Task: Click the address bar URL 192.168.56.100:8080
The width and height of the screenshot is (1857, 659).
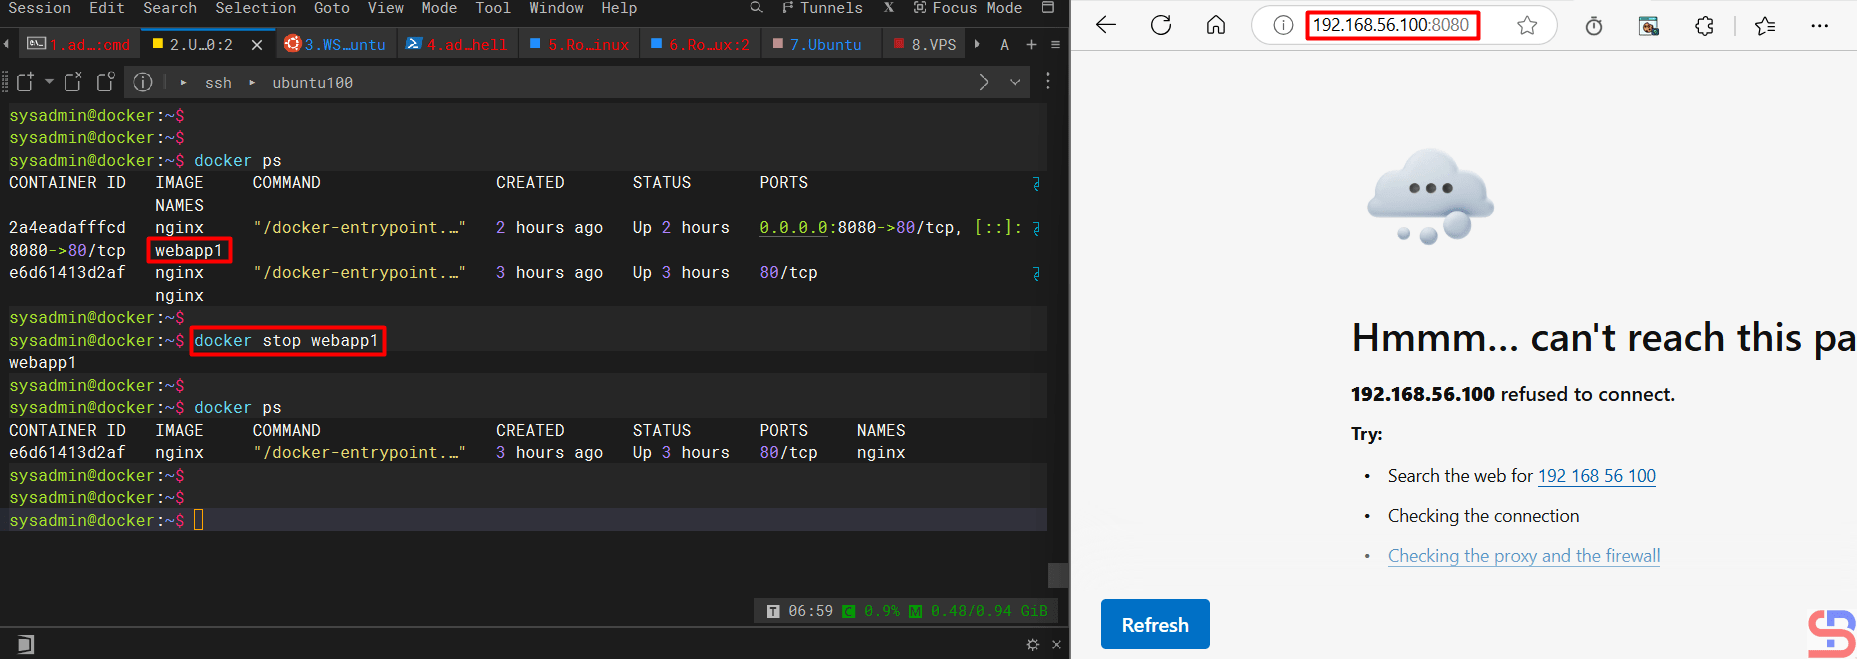Action: pyautogui.click(x=1390, y=25)
